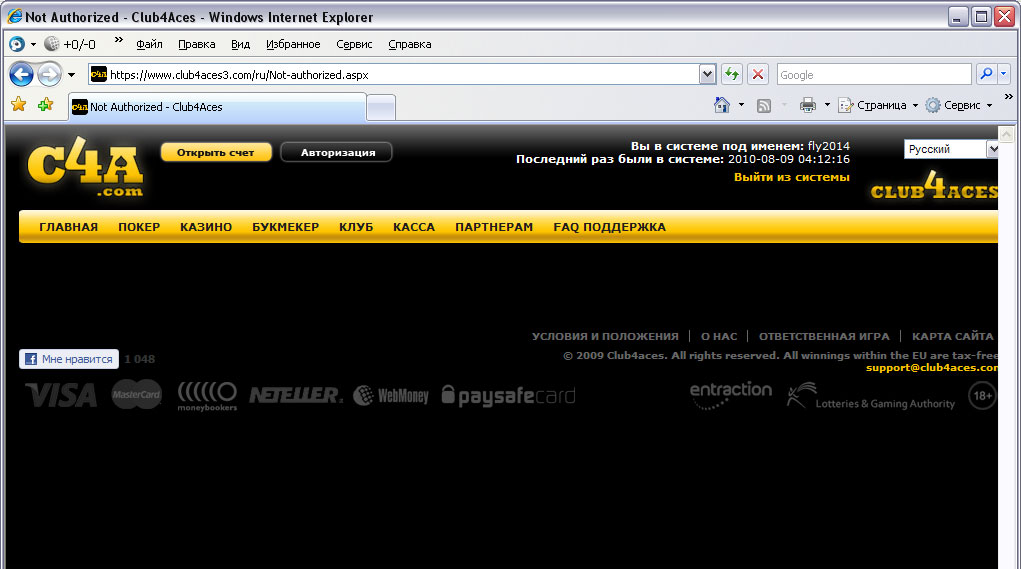Click the address bar URL field

click(393, 74)
